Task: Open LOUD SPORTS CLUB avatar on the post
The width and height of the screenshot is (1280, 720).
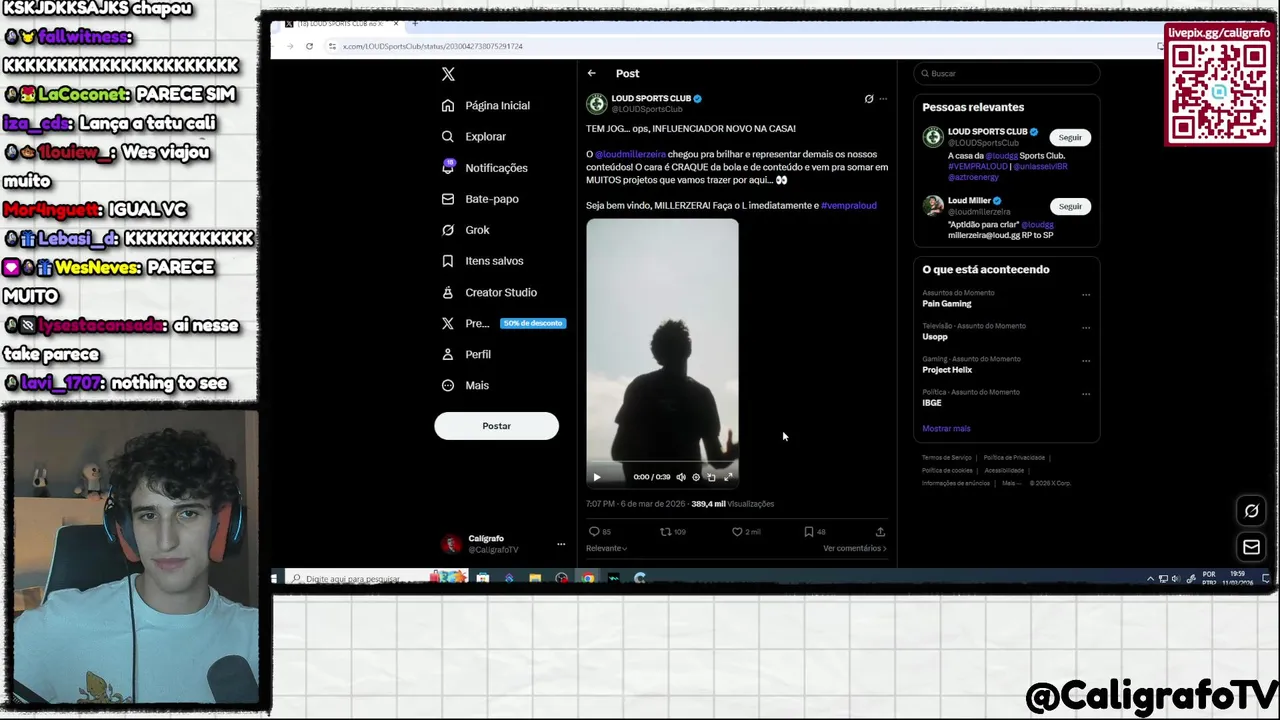Action: click(x=596, y=103)
